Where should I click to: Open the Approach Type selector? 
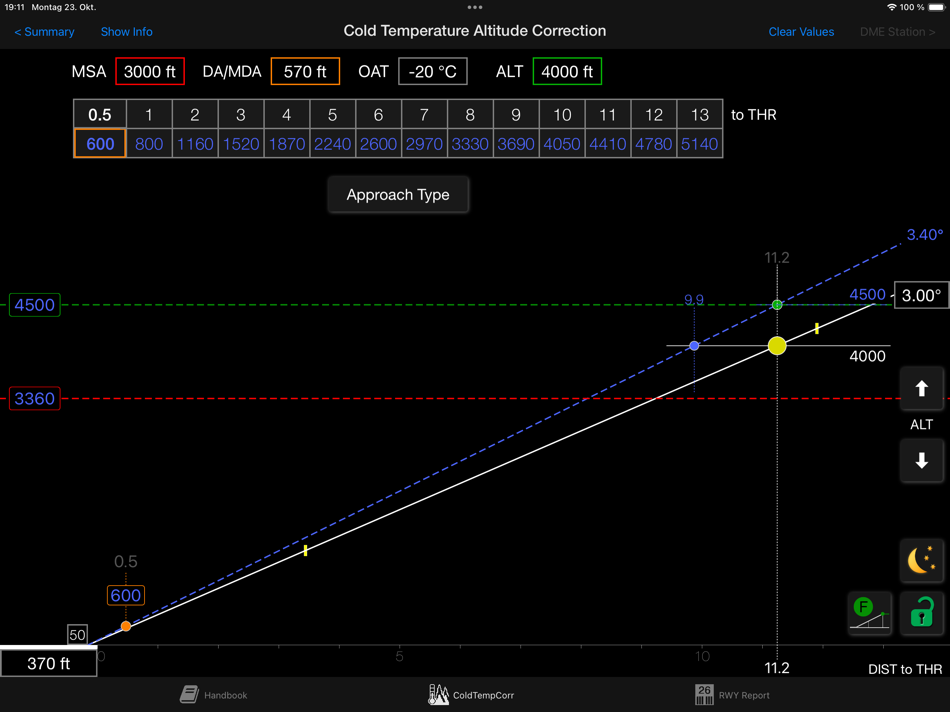point(398,195)
